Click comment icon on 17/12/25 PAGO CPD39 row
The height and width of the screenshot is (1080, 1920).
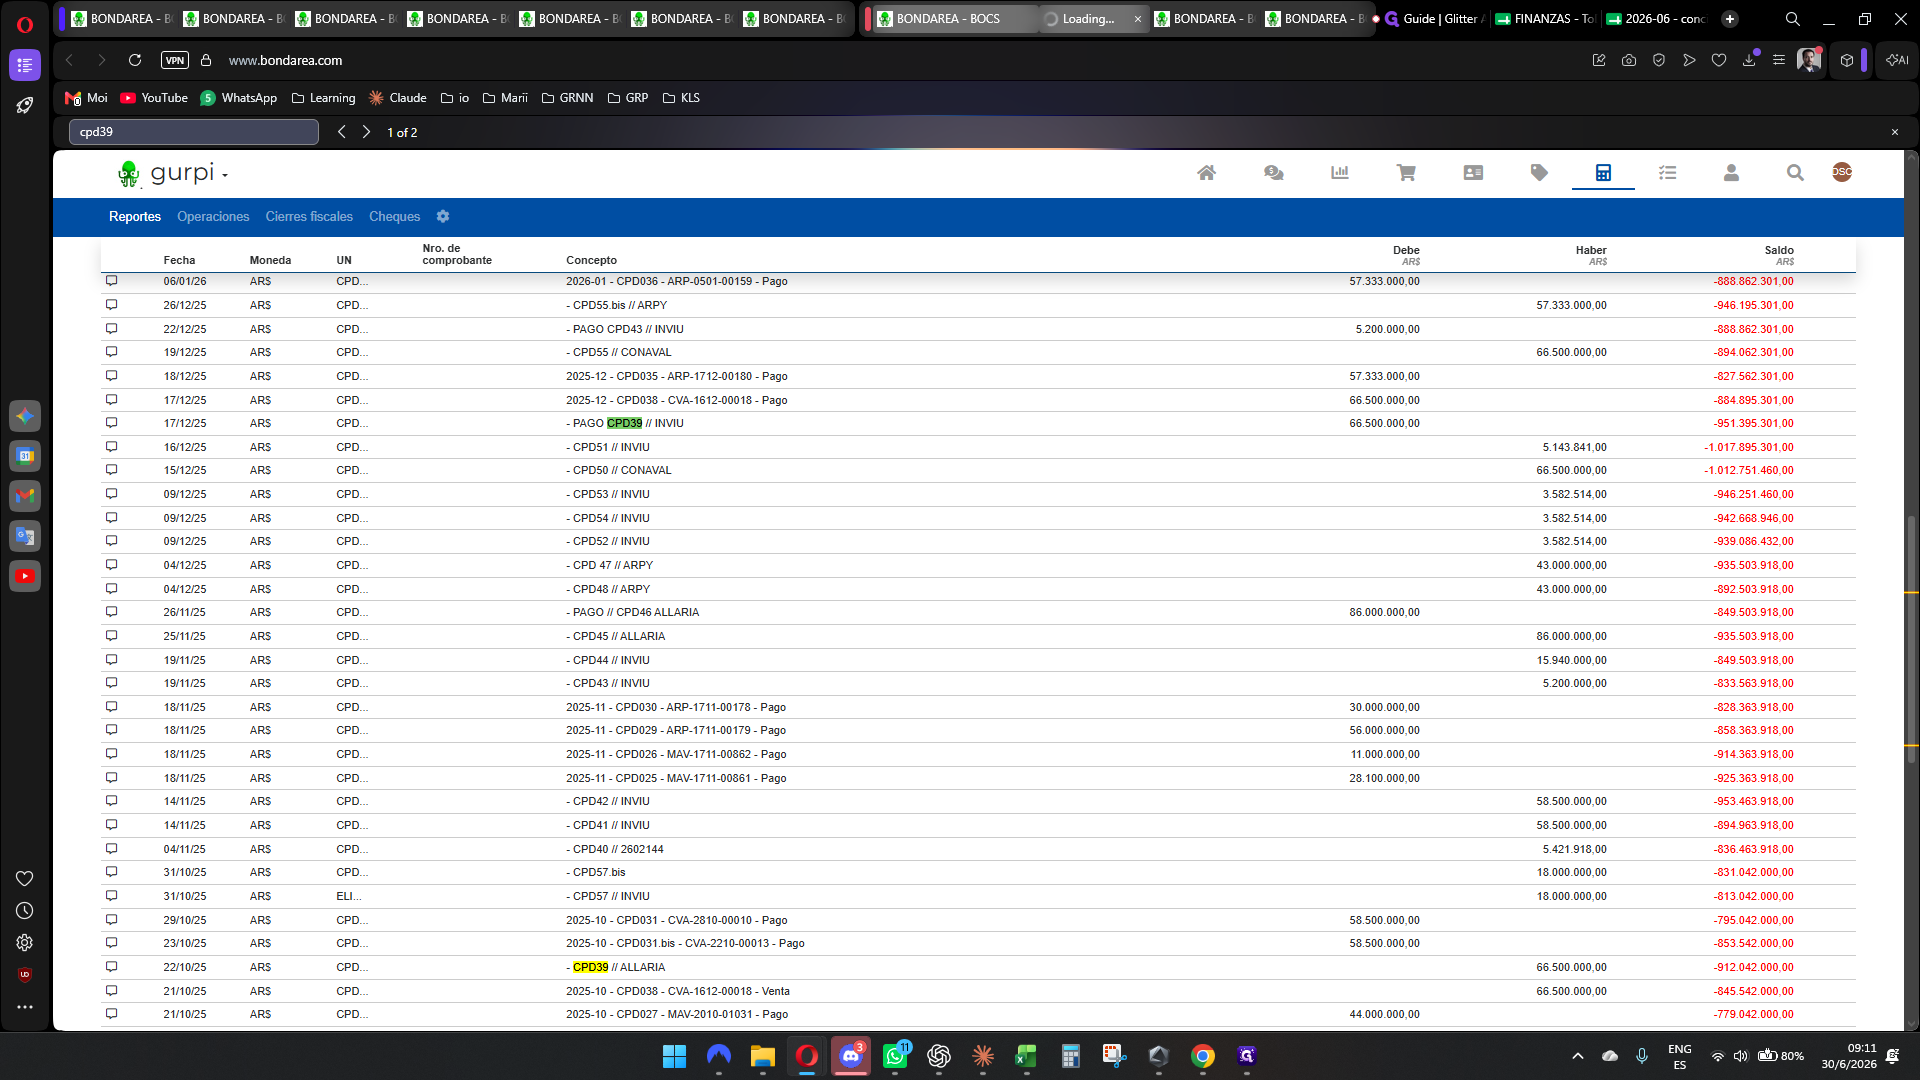pos(112,423)
